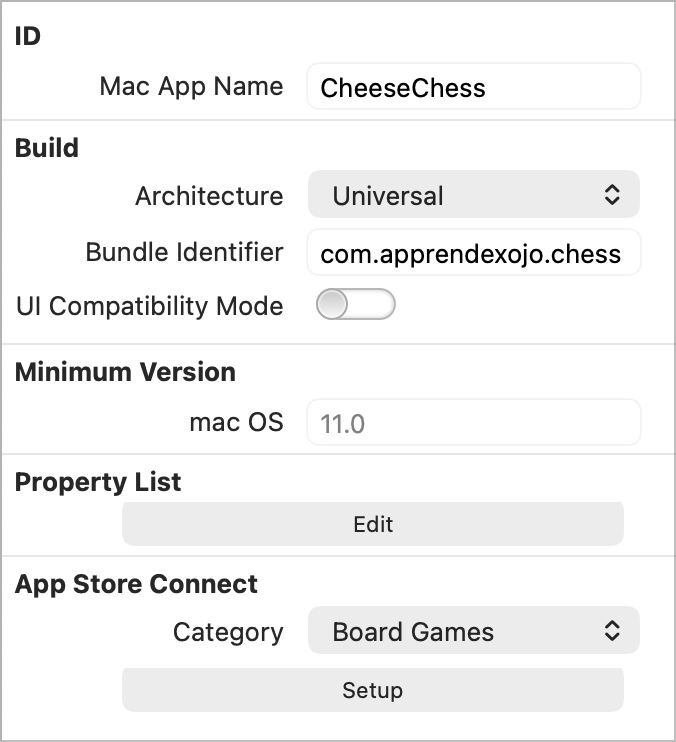Screen dimensions: 676x742
Task: Click the Category label text
Action: coord(228,632)
